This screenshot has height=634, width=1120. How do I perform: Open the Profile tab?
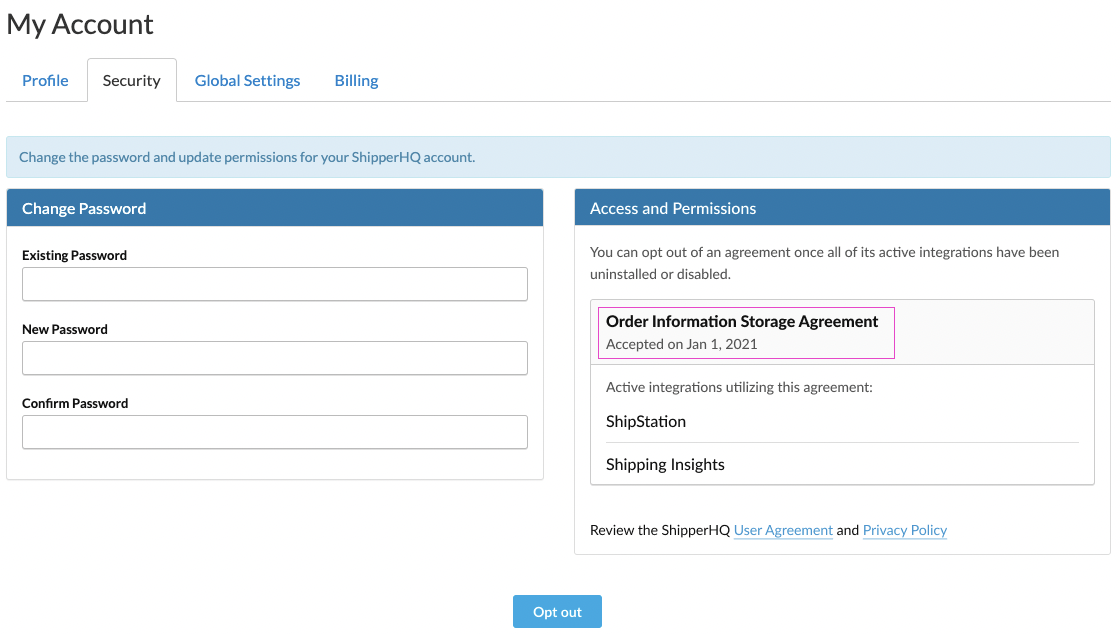tap(45, 81)
